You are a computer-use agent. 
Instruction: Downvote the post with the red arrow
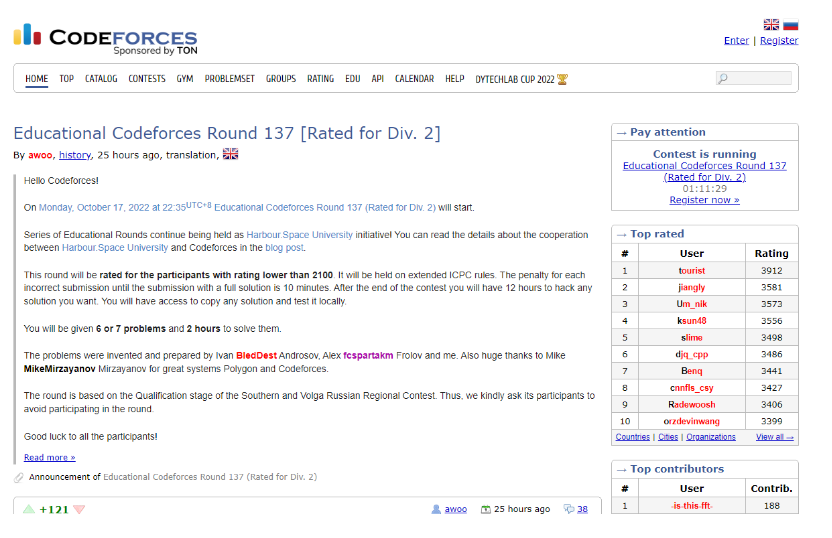click(x=79, y=509)
